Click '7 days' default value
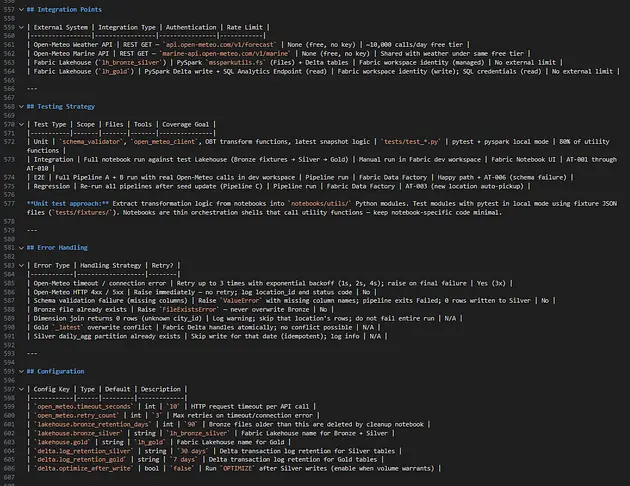This screenshot has width=630, height=486. tap(183, 459)
